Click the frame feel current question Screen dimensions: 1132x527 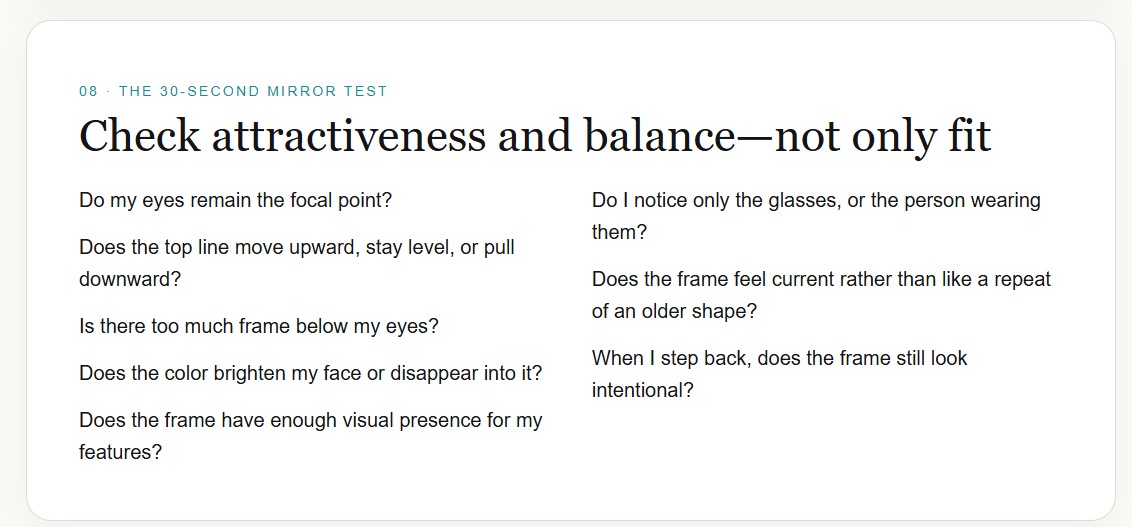coord(822,295)
